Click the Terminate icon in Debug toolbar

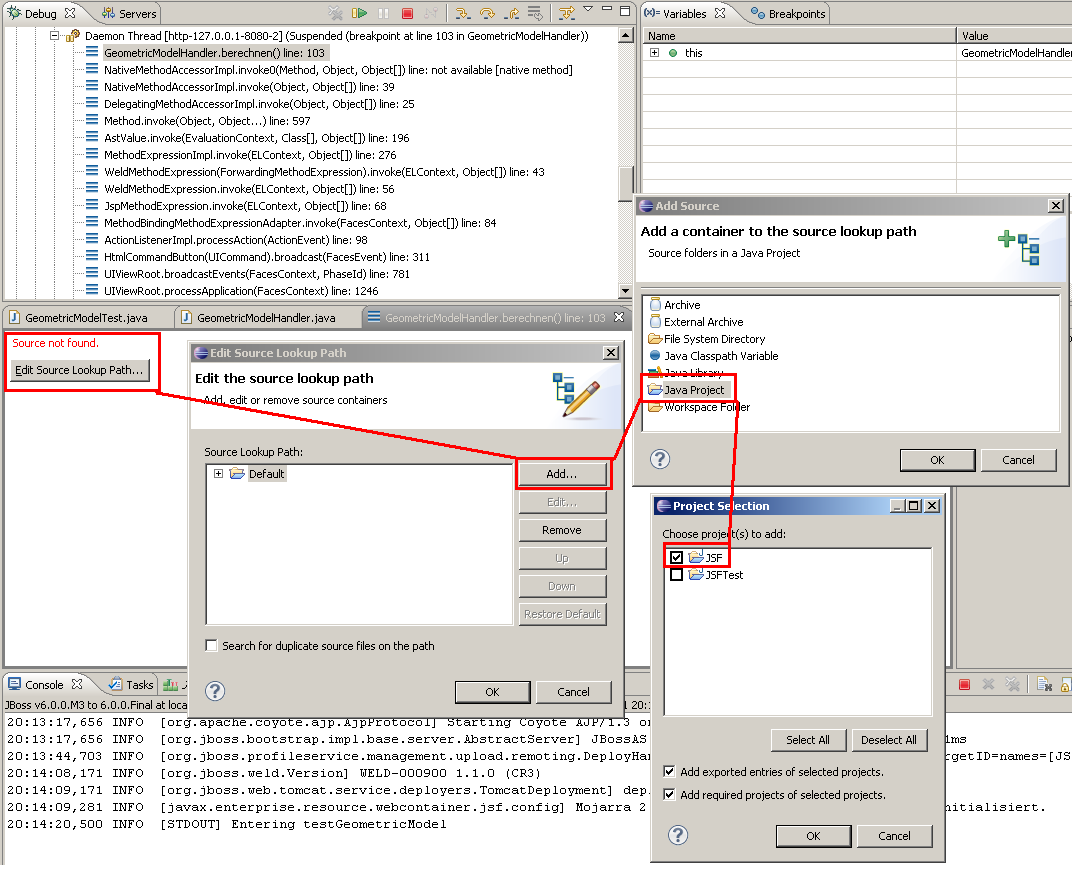pyautogui.click(x=407, y=13)
